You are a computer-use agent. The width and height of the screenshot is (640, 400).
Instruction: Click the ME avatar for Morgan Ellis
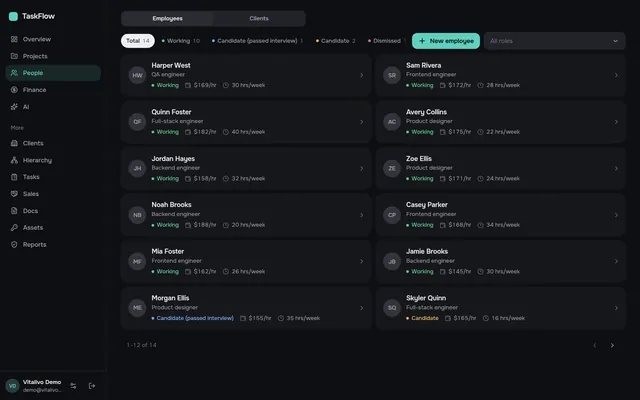[137, 308]
